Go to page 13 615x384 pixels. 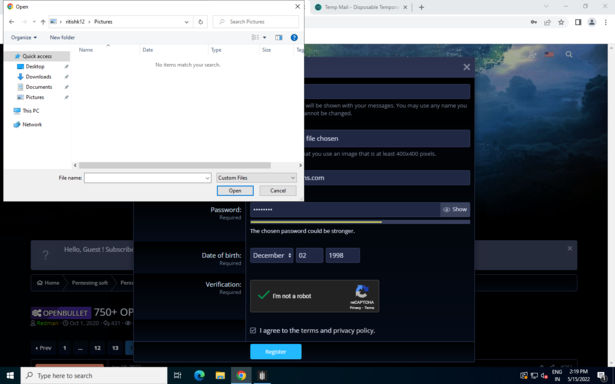[x=115, y=348]
